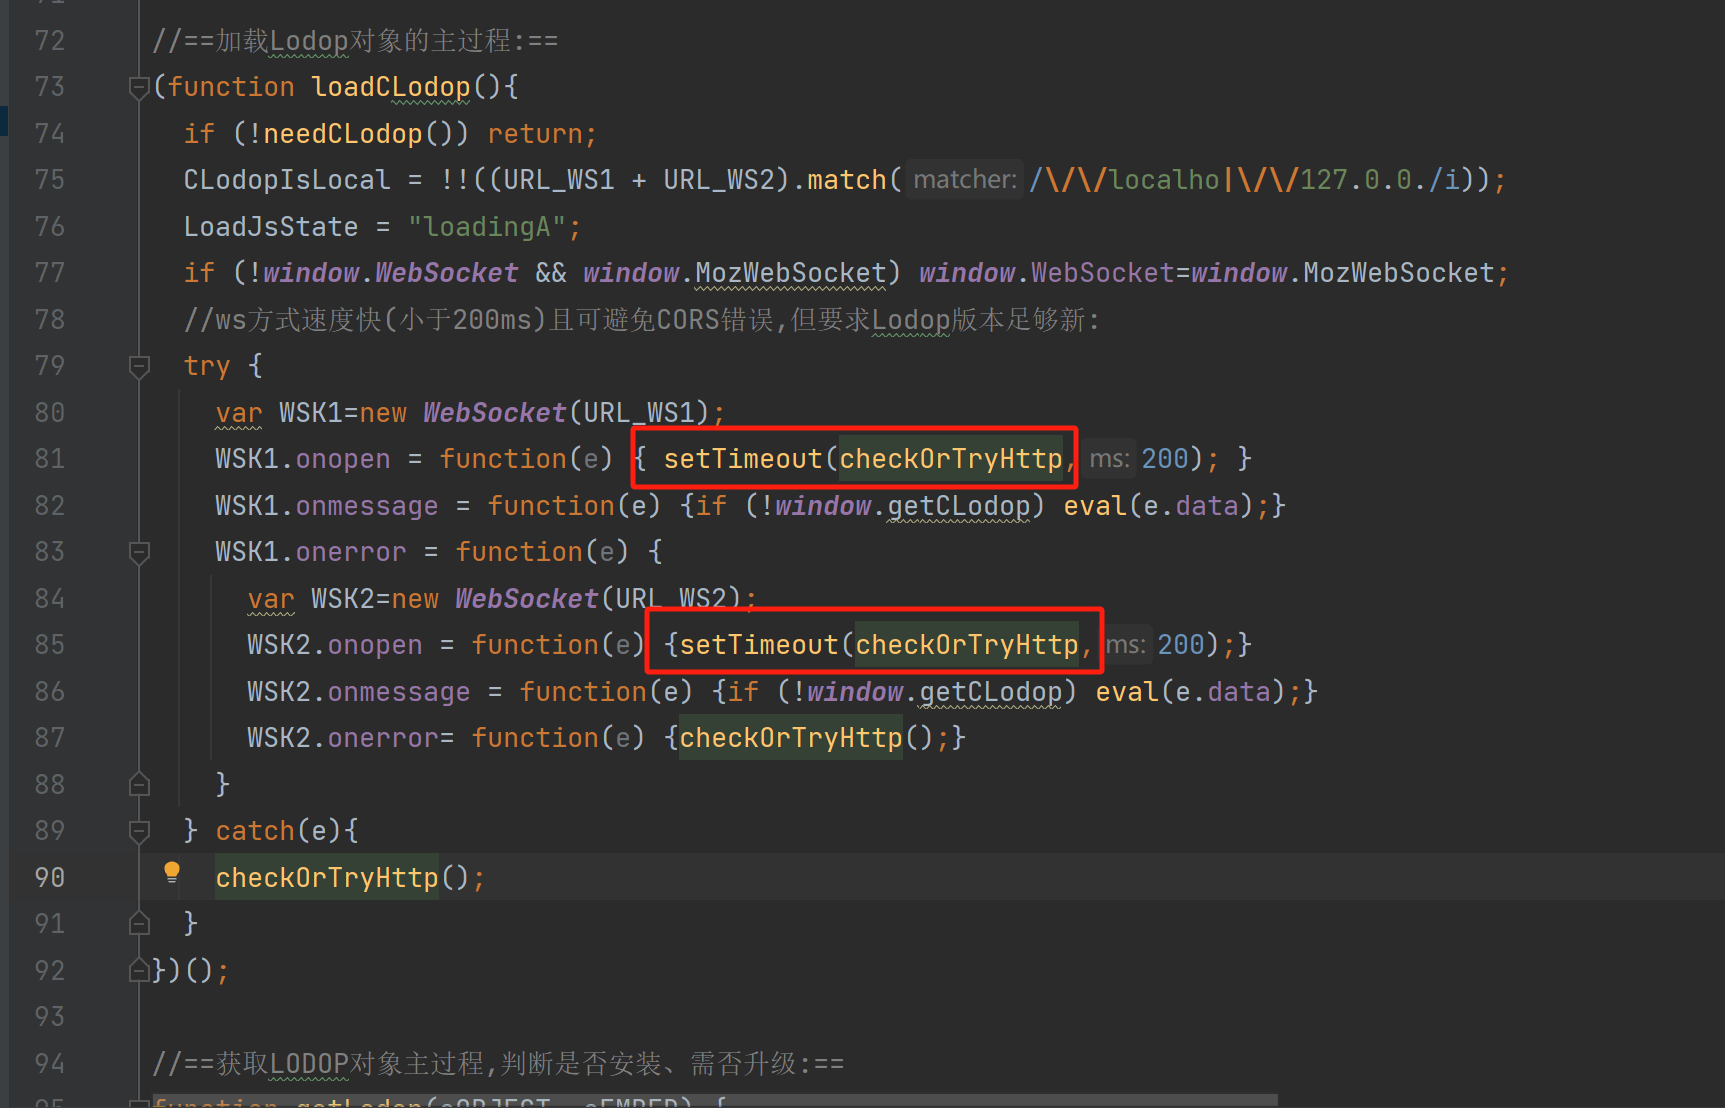Collapse the try block fold marker

(139, 367)
